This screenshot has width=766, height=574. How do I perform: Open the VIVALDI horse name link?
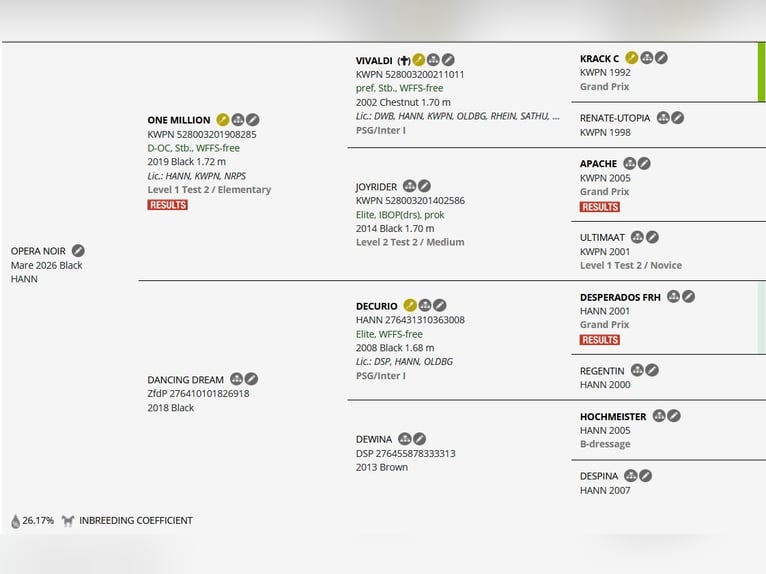point(374,61)
